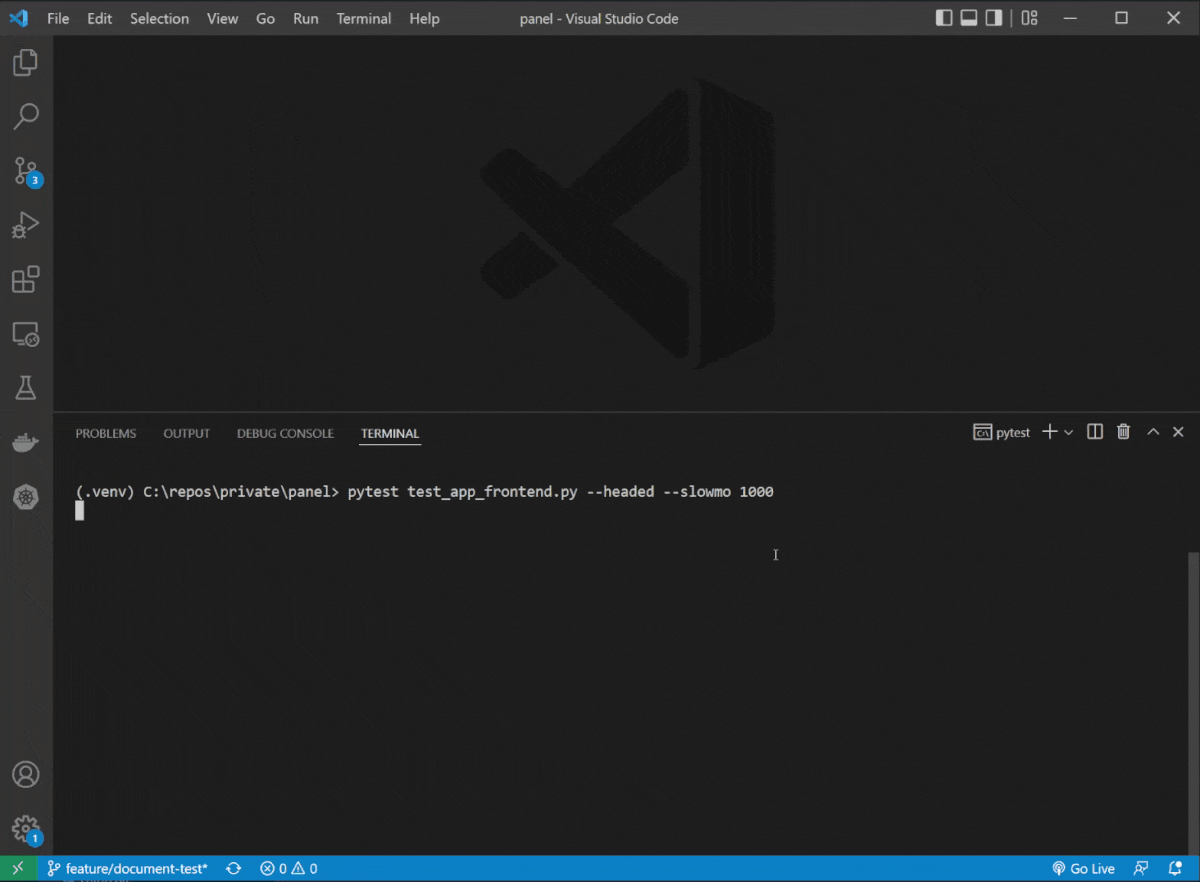Screen dimensions: 1200x882
Task: Click the Go Live button
Action: (1083, 868)
